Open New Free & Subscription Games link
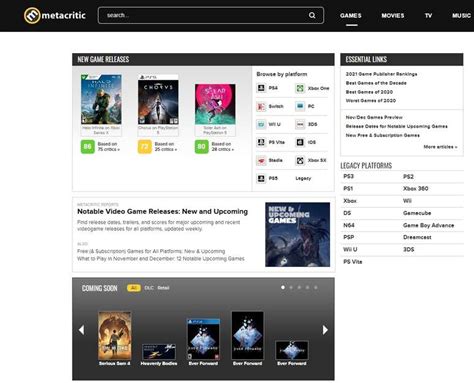The image size is (474, 383). pos(383,135)
